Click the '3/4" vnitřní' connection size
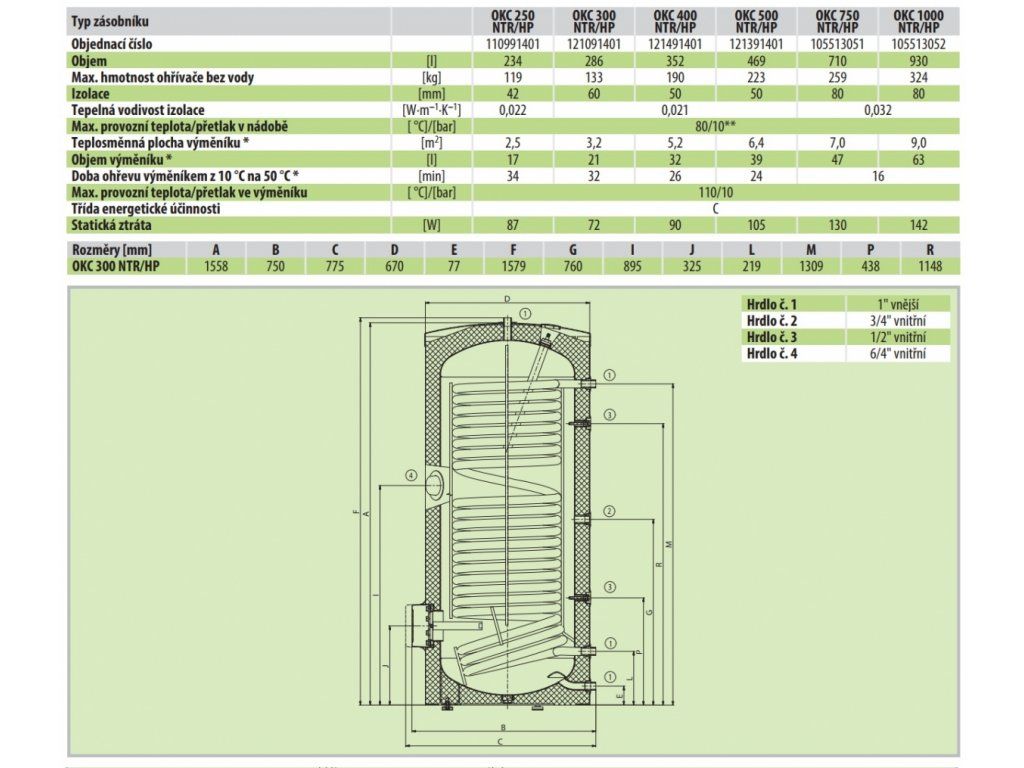 898,321
